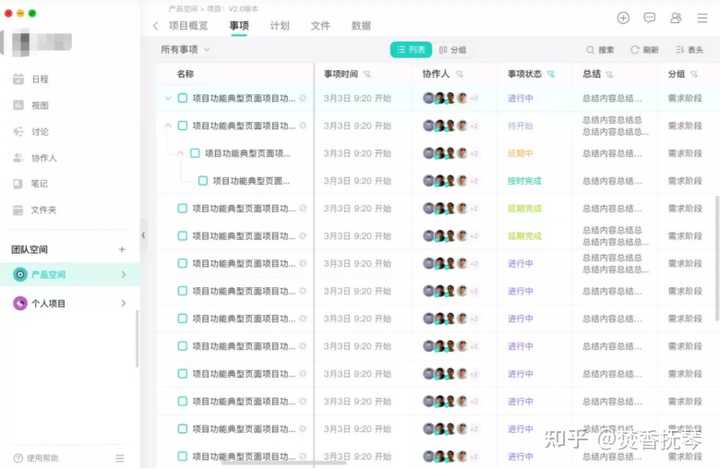Click the 名称 column header
The width and height of the screenshot is (720, 469).
click(185, 74)
